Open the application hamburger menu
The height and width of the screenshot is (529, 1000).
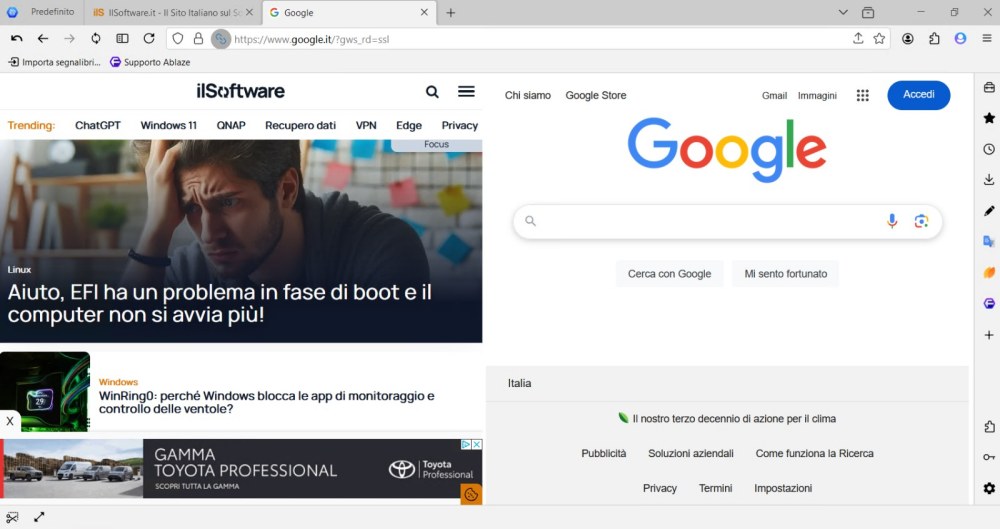pyautogui.click(x=987, y=39)
